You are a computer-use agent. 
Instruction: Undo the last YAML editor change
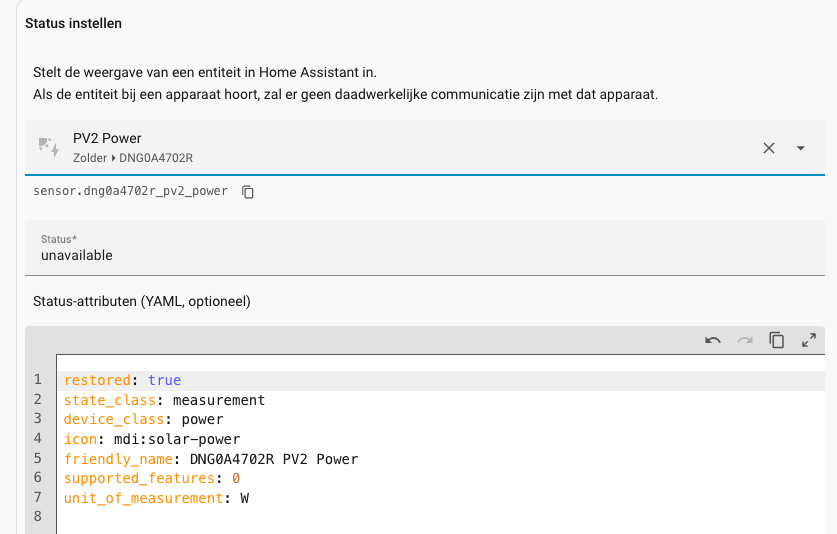coord(713,340)
